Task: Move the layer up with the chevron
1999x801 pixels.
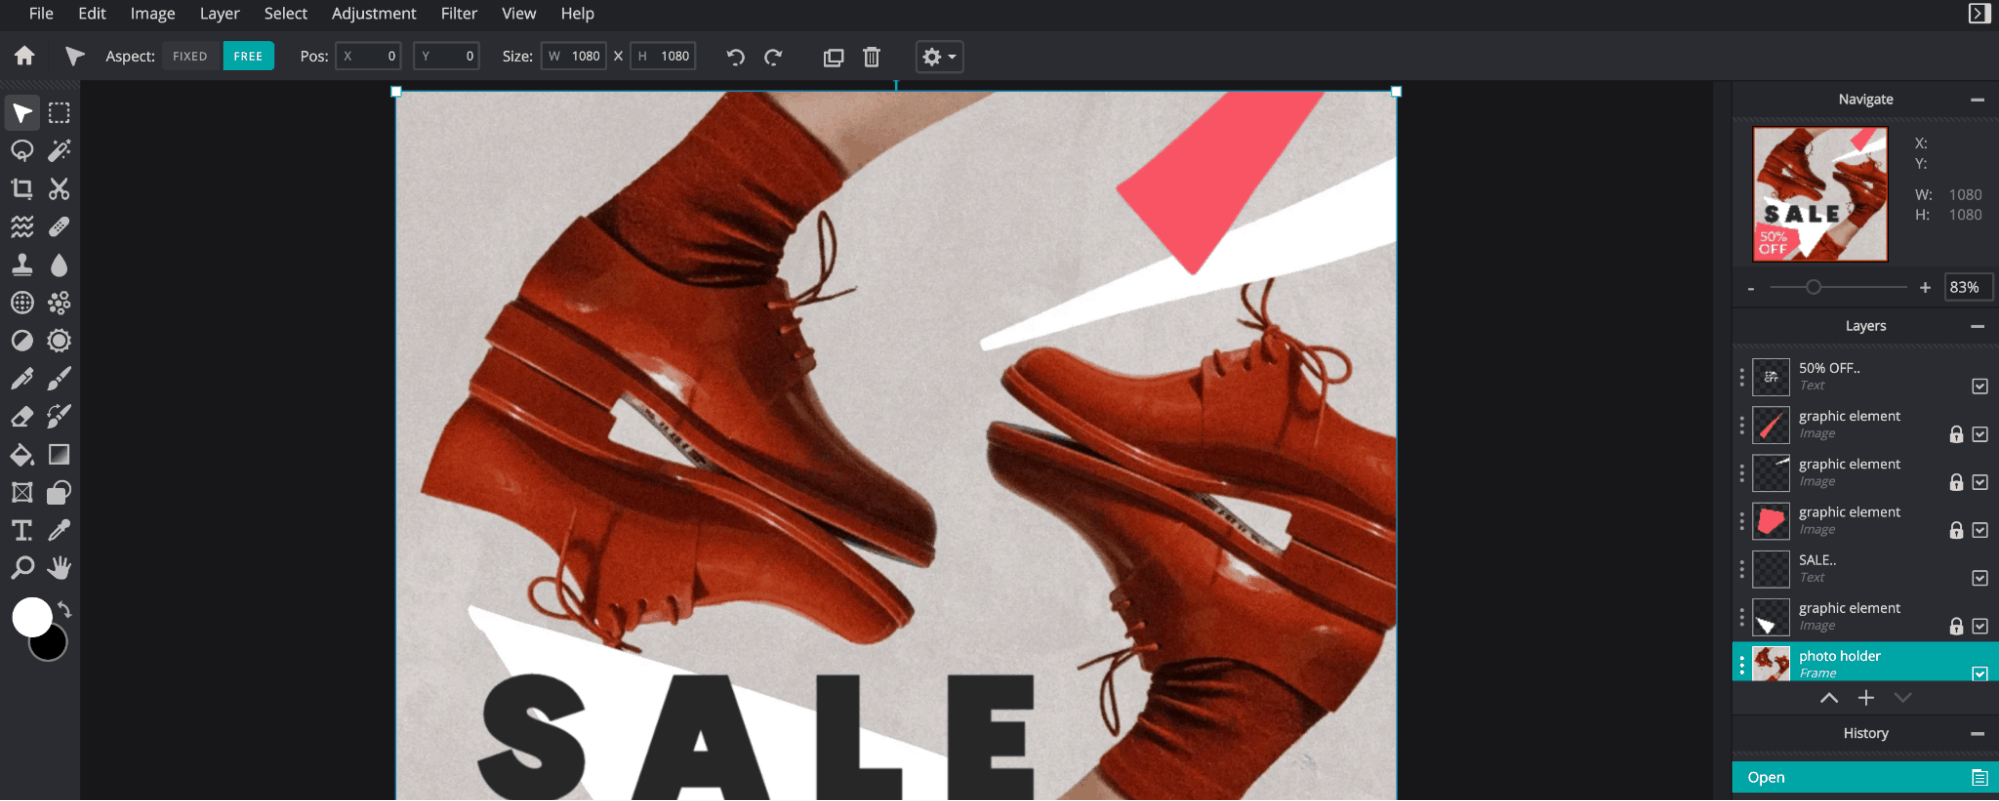Action: tap(1828, 698)
